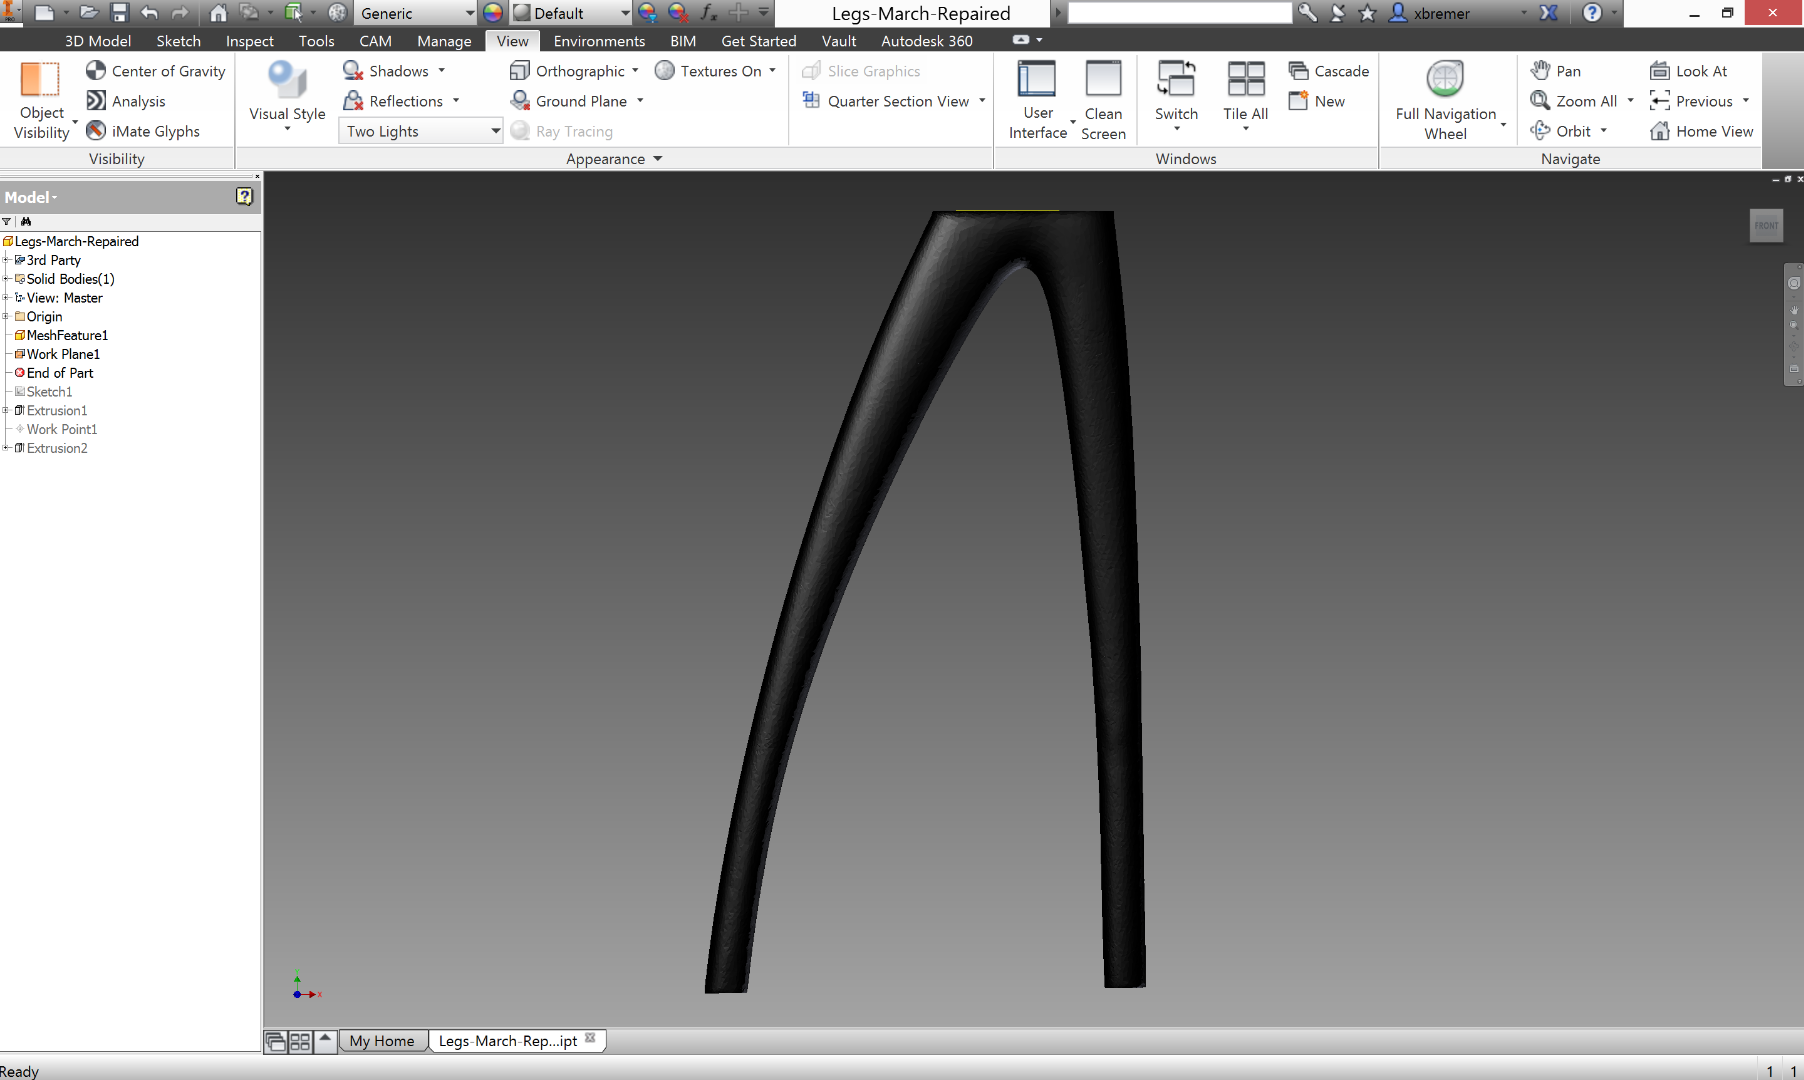Toggle iMate Glyphs display

tap(143, 131)
